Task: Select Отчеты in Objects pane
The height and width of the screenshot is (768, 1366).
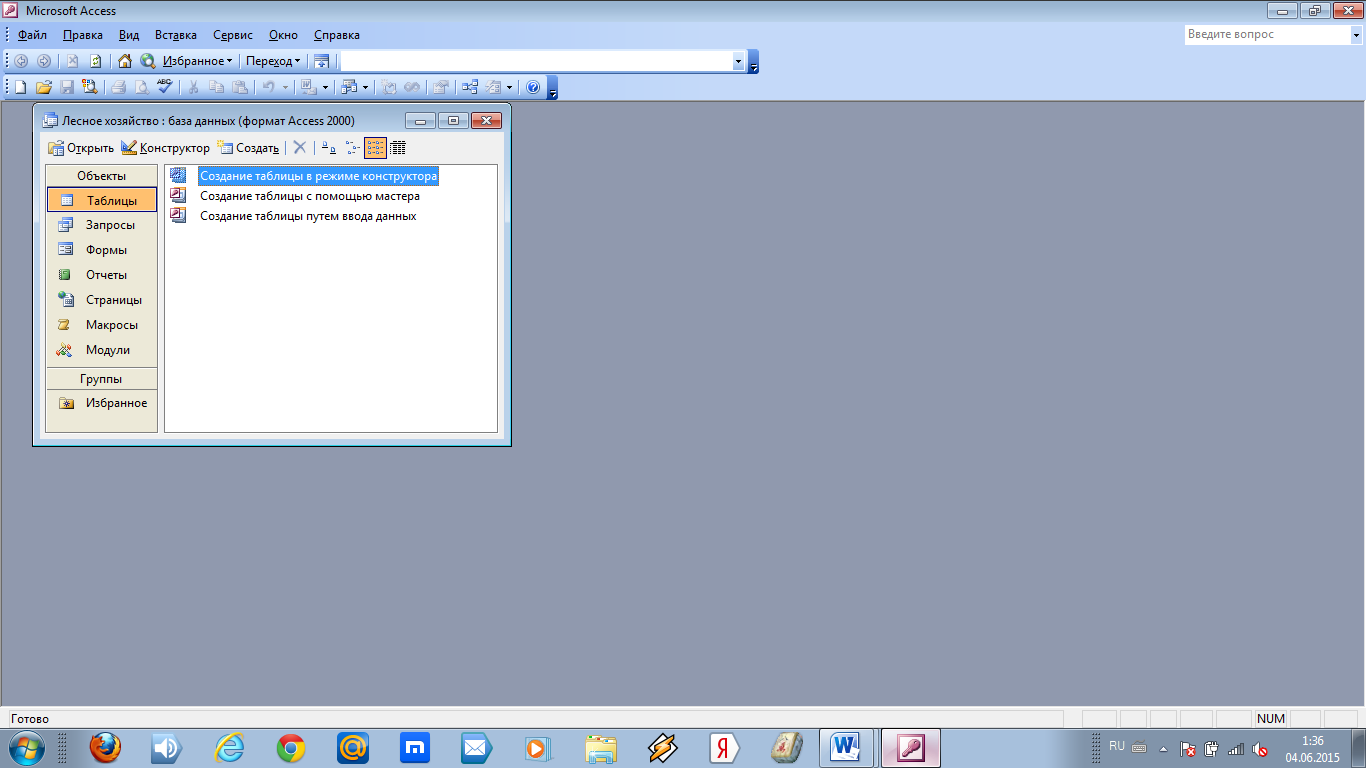Action: (102, 275)
